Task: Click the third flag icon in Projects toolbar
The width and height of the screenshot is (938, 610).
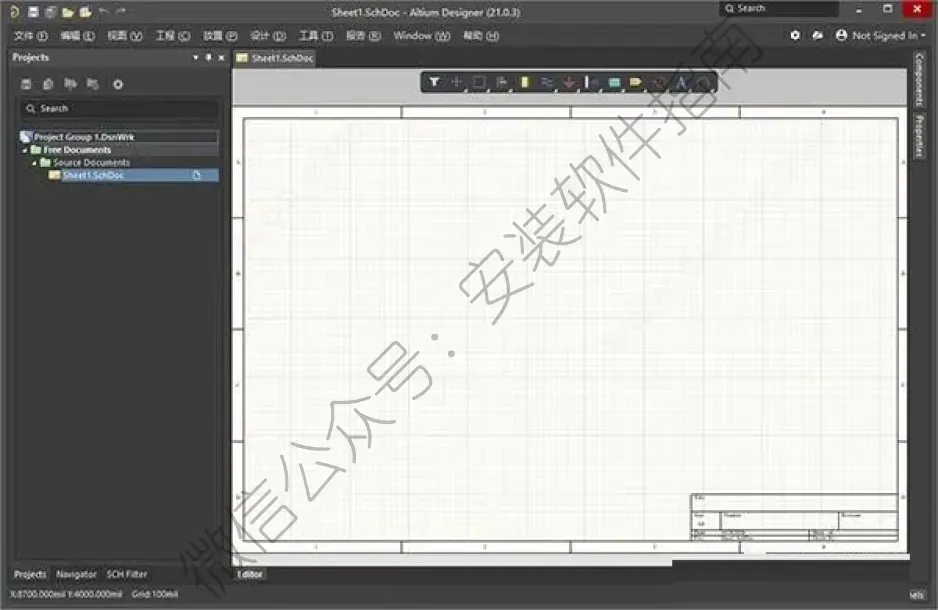Action: [70, 84]
